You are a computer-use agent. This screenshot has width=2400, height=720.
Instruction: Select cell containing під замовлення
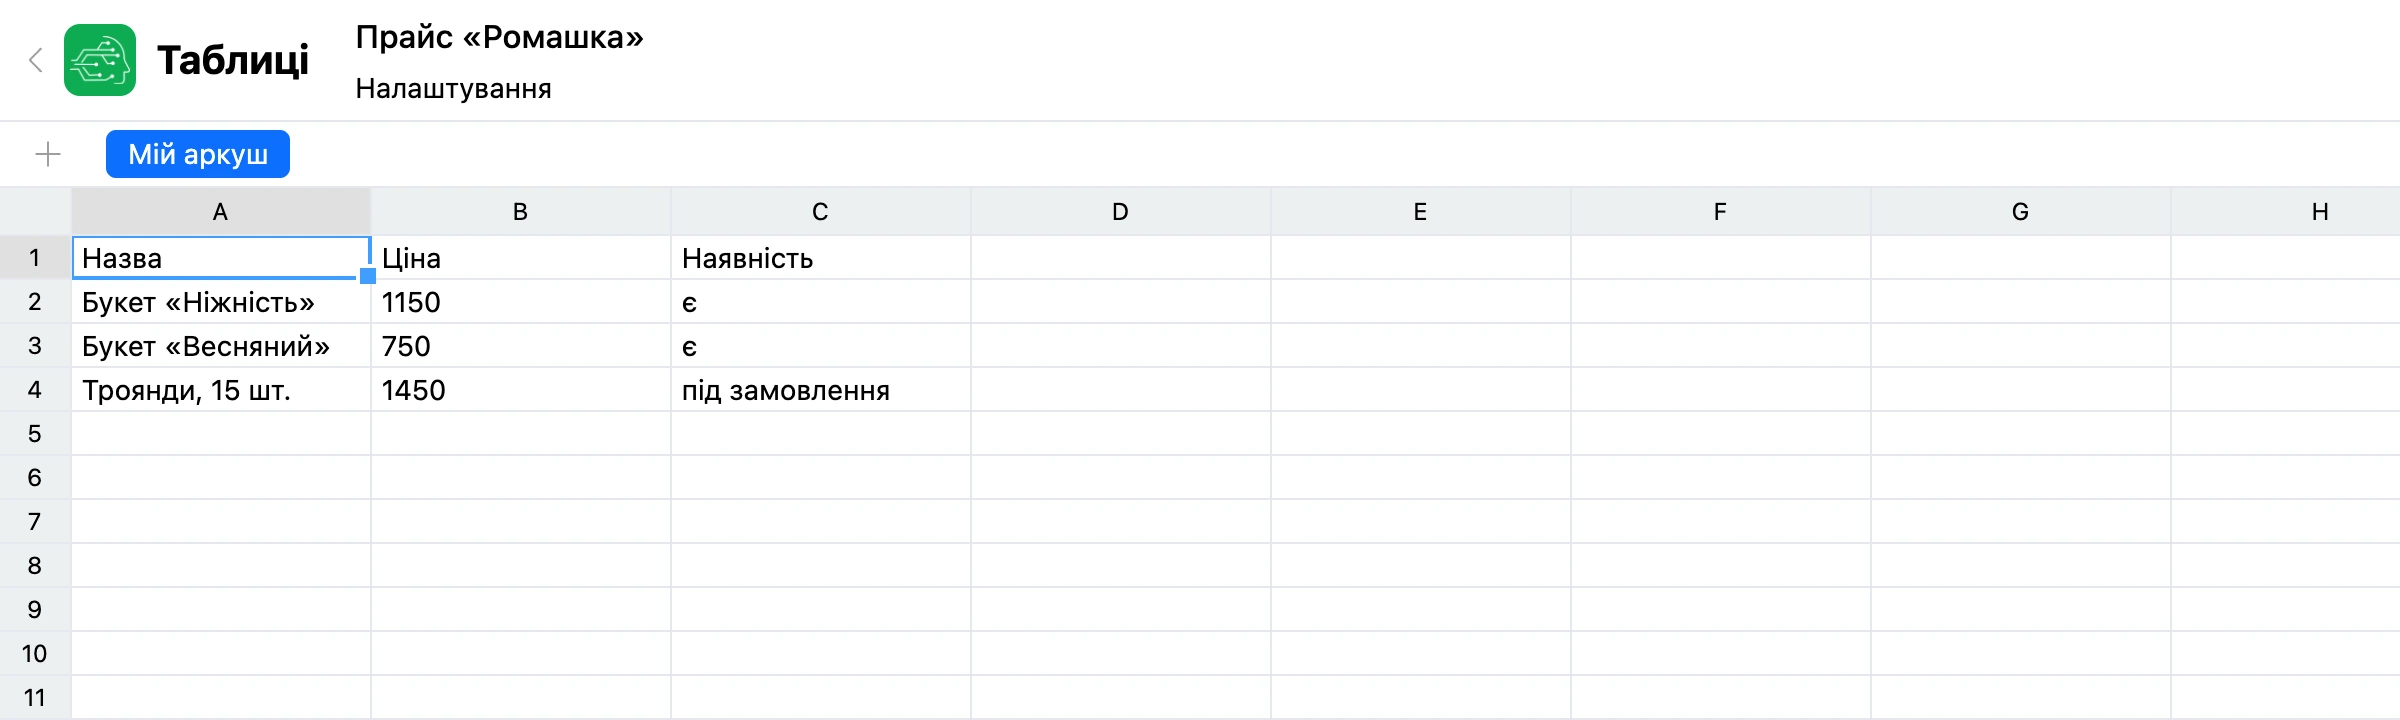821,390
